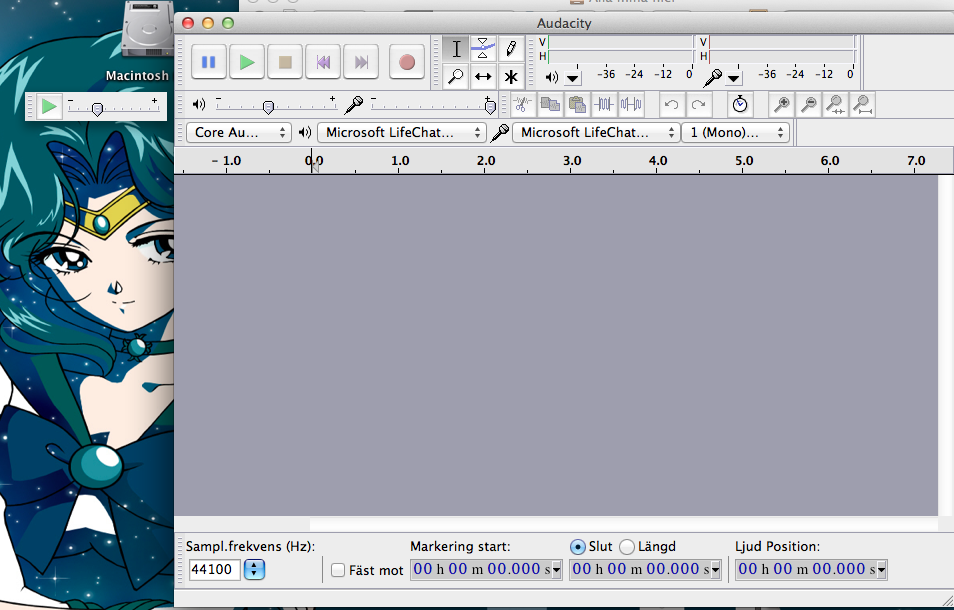Click the microphone icon beside the input meter

pyautogui.click(x=712, y=77)
